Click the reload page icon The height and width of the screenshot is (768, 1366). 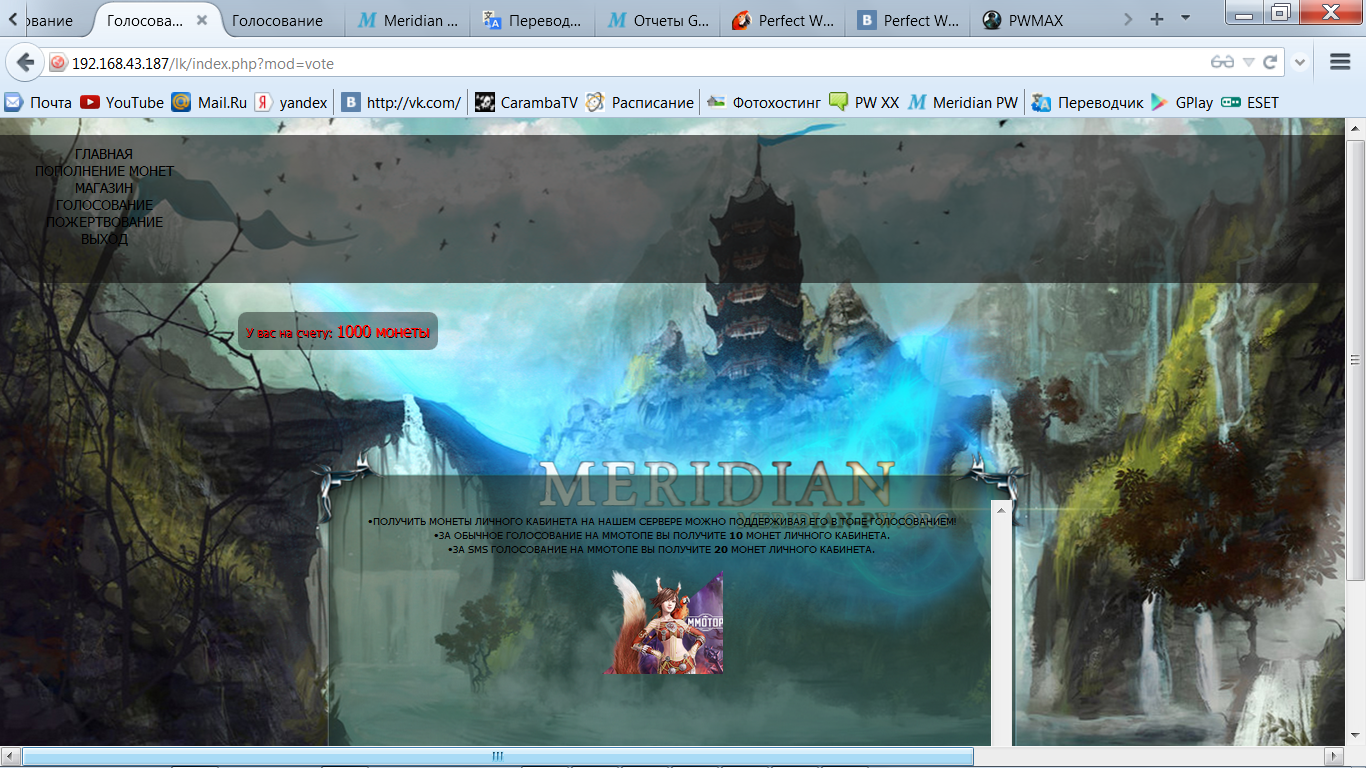1270,63
